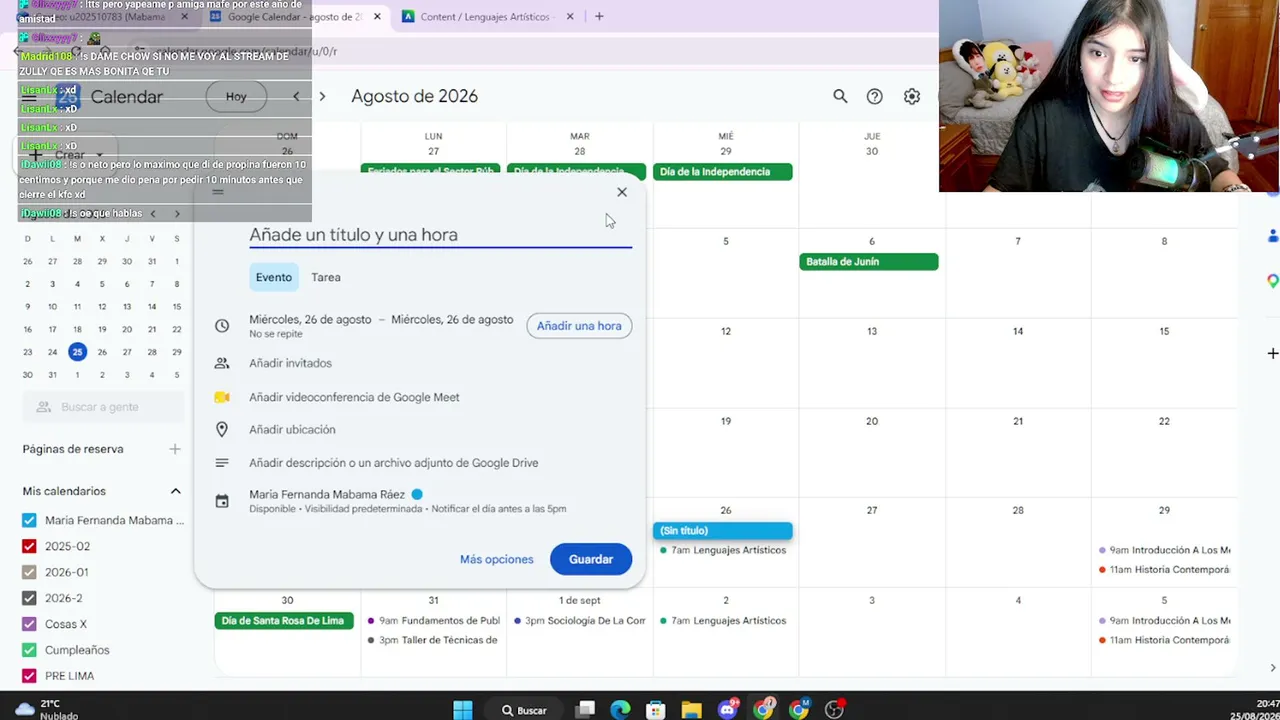The height and width of the screenshot is (720, 1280).
Task: Toggle the 2025-02 calendar checkbox
Action: [x=29, y=546]
